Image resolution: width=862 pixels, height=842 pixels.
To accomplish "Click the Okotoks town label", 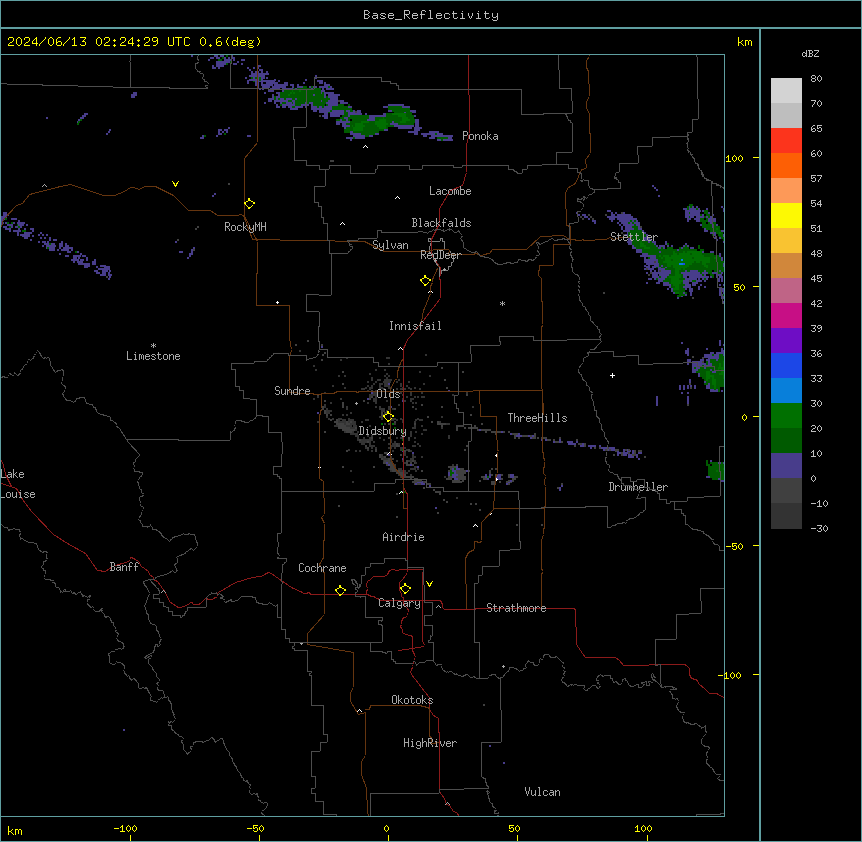I will 412,700.
